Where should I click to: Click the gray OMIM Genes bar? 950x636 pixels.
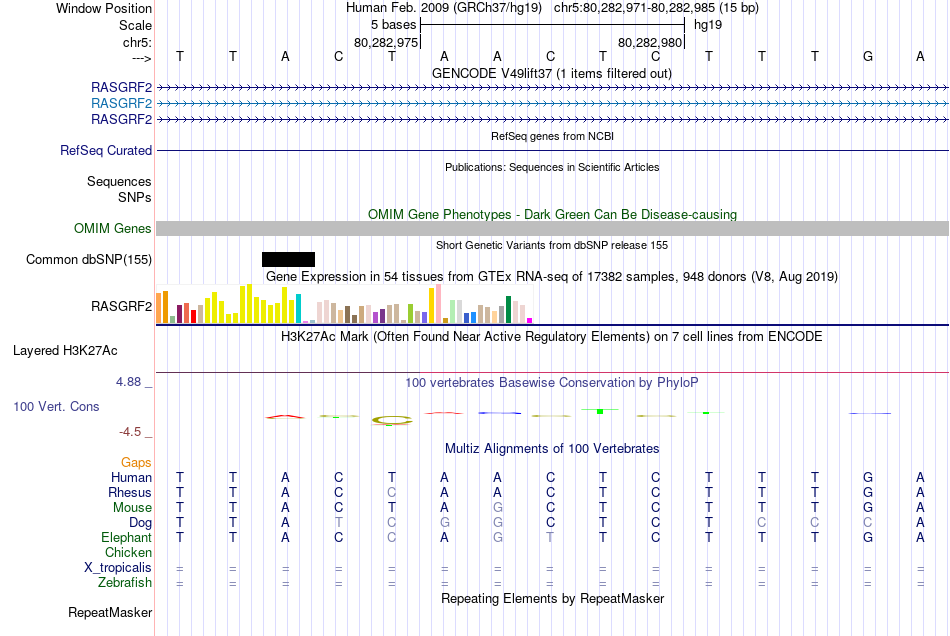[552, 228]
